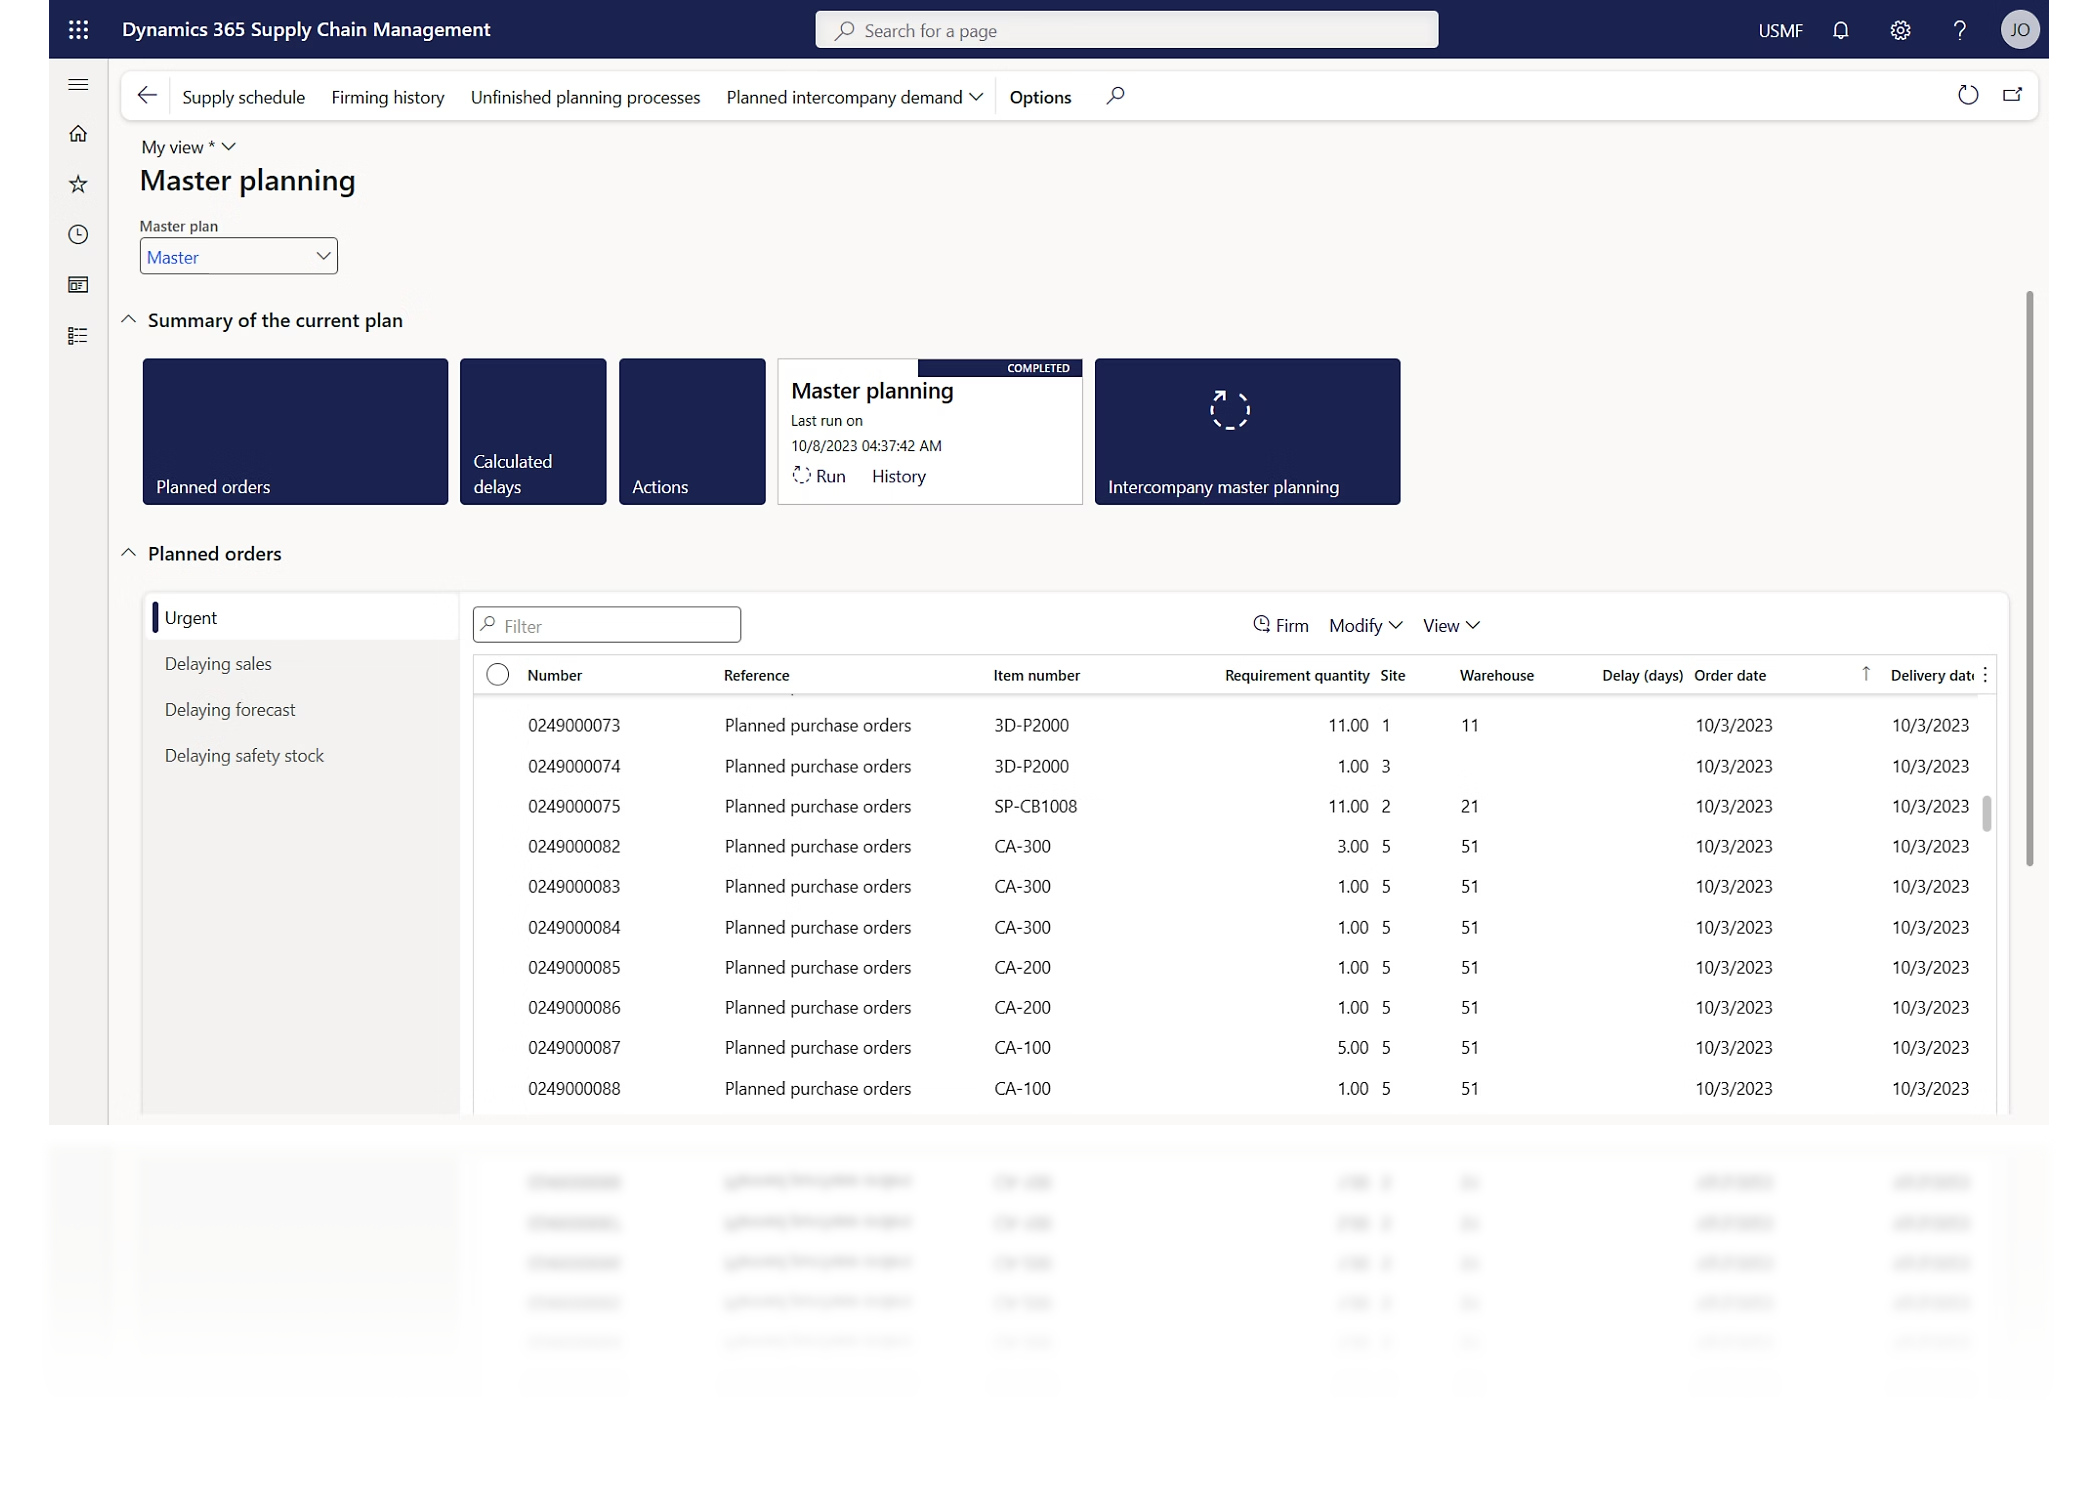Click the Firm button
The width and height of the screenshot is (2098, 1512).
coord(1280,626)
